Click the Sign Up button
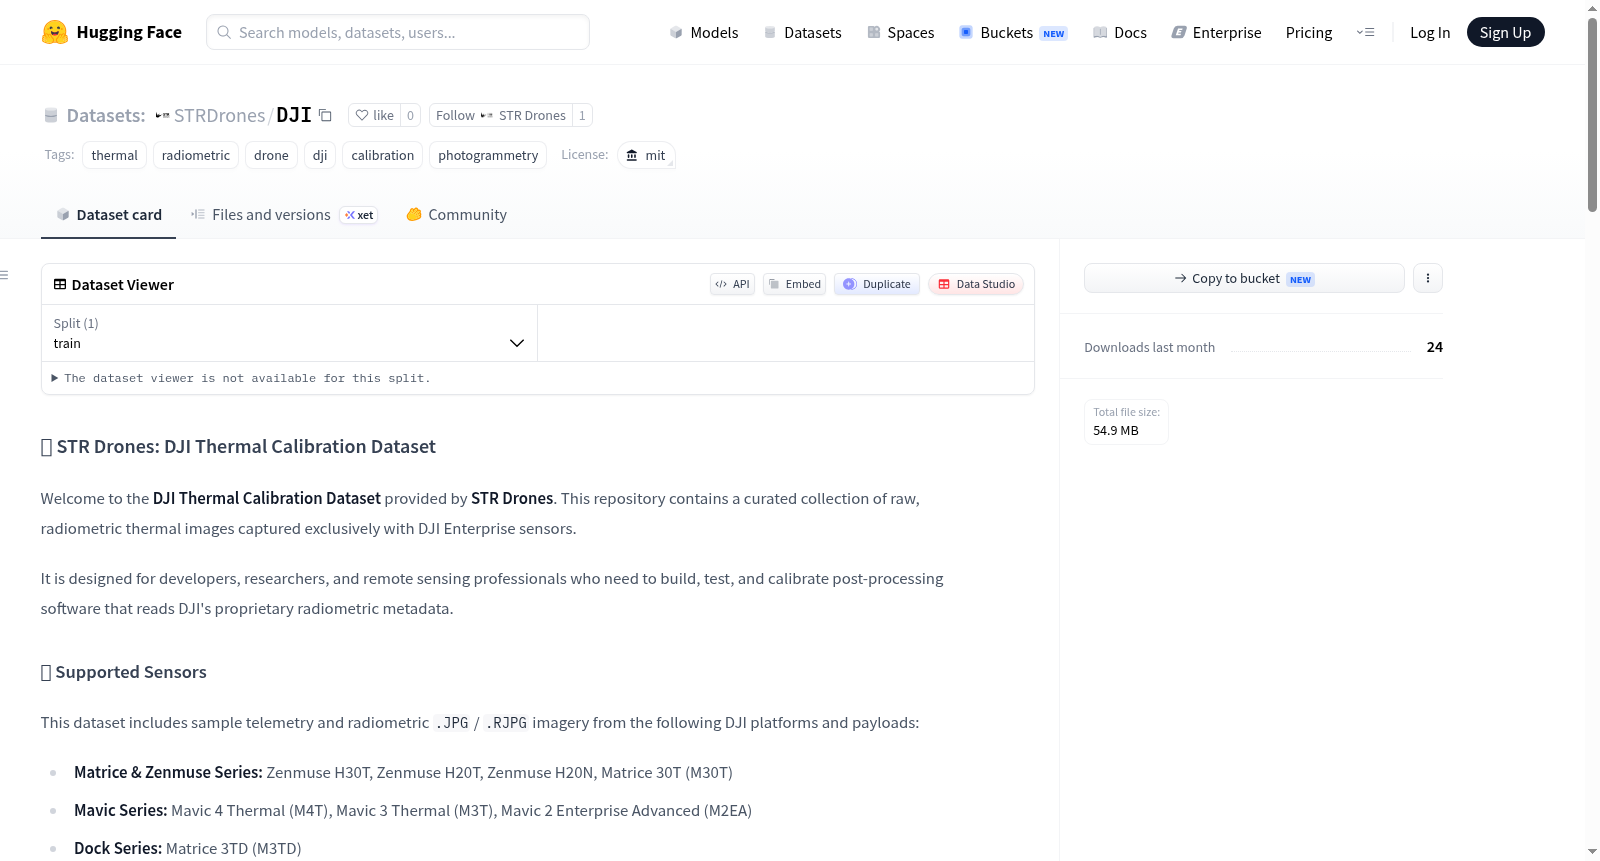The height and width of the screenshot is (861, 1600). pos(1505,32)
